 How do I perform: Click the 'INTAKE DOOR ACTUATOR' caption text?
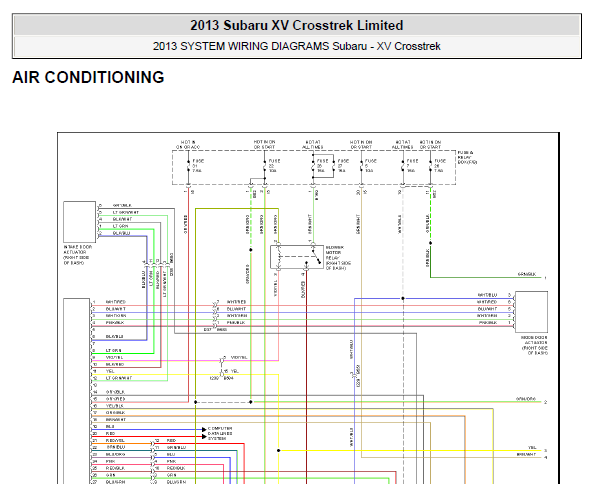coord(77,255)
